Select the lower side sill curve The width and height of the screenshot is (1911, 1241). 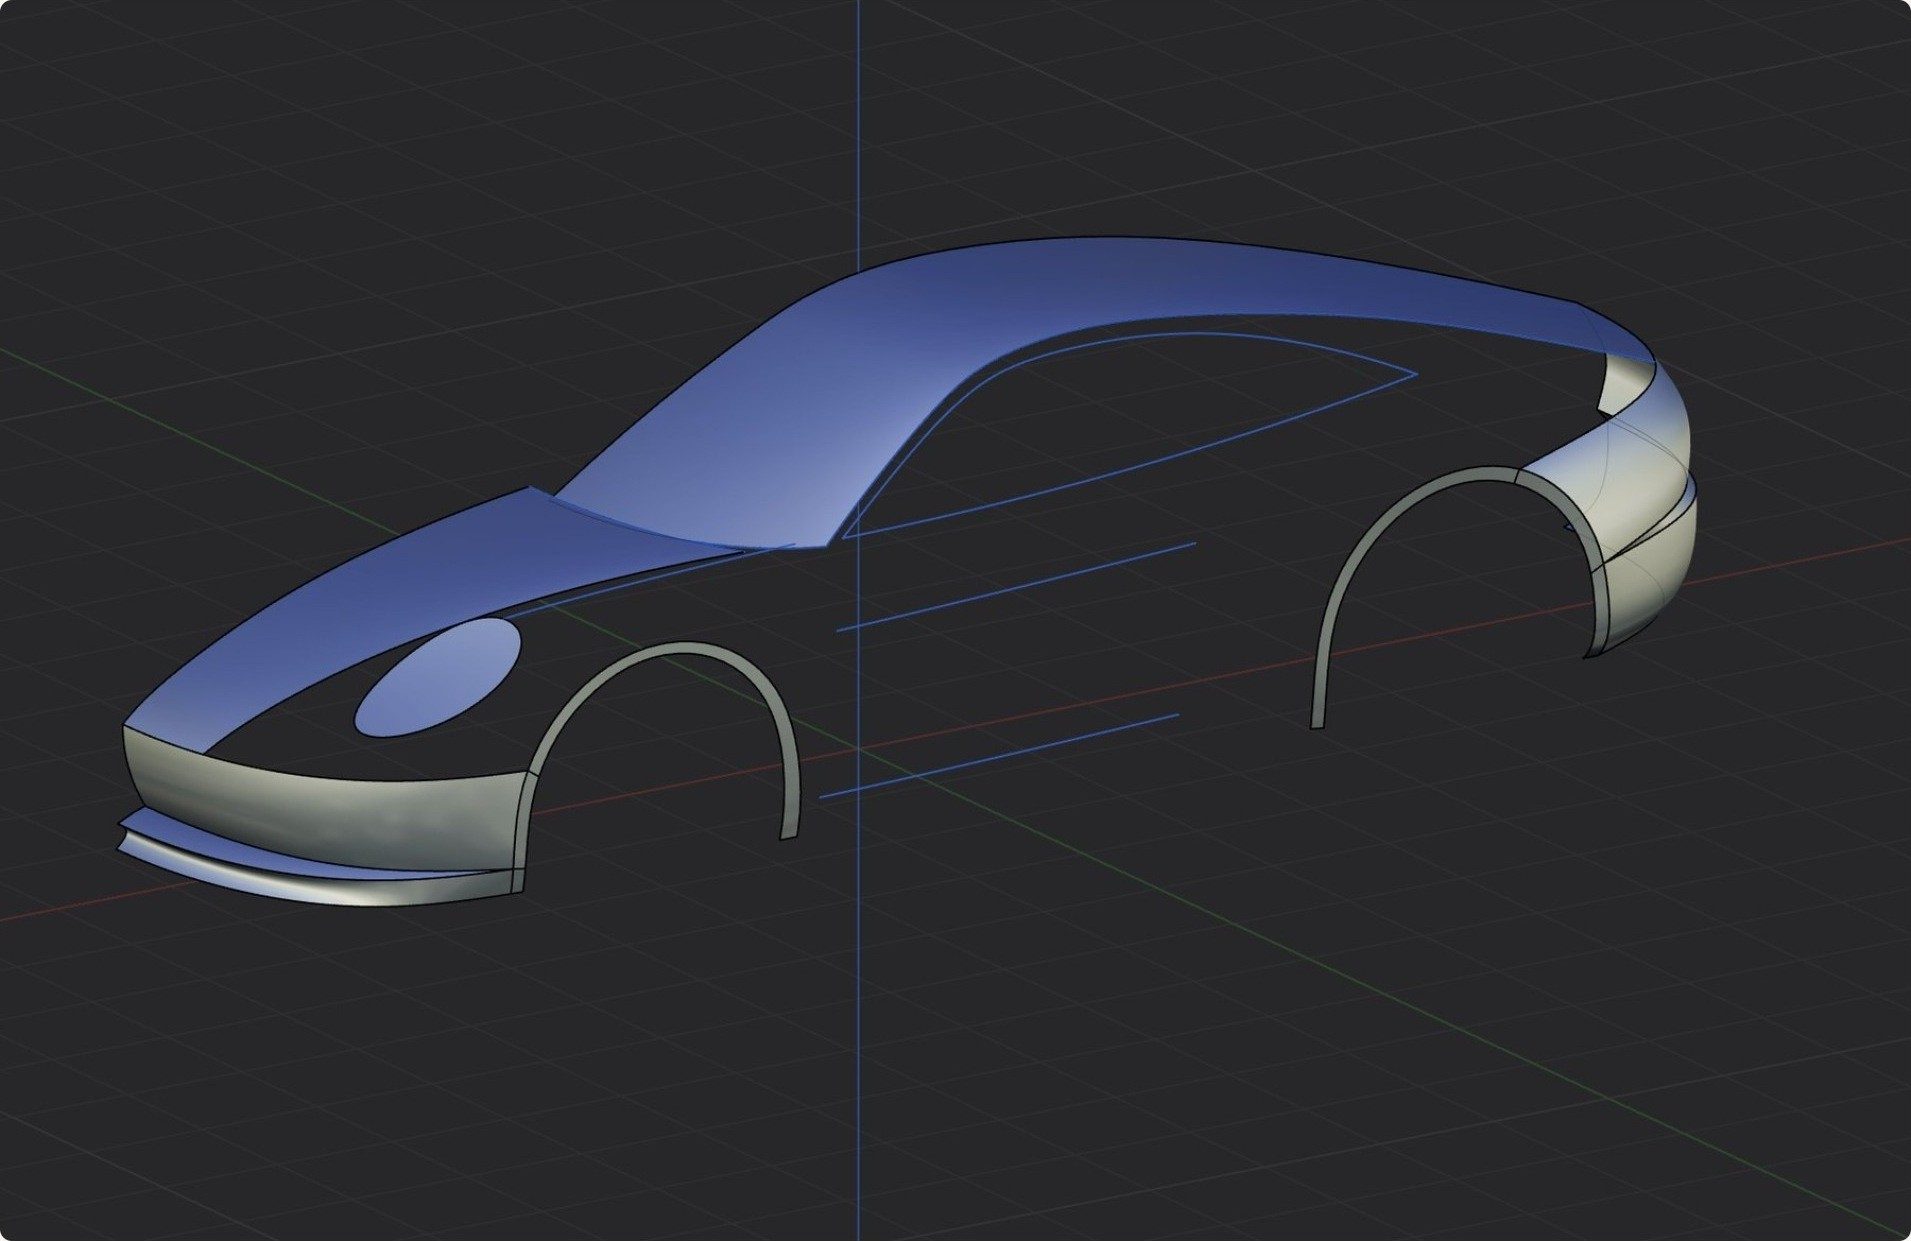[998, 756]
